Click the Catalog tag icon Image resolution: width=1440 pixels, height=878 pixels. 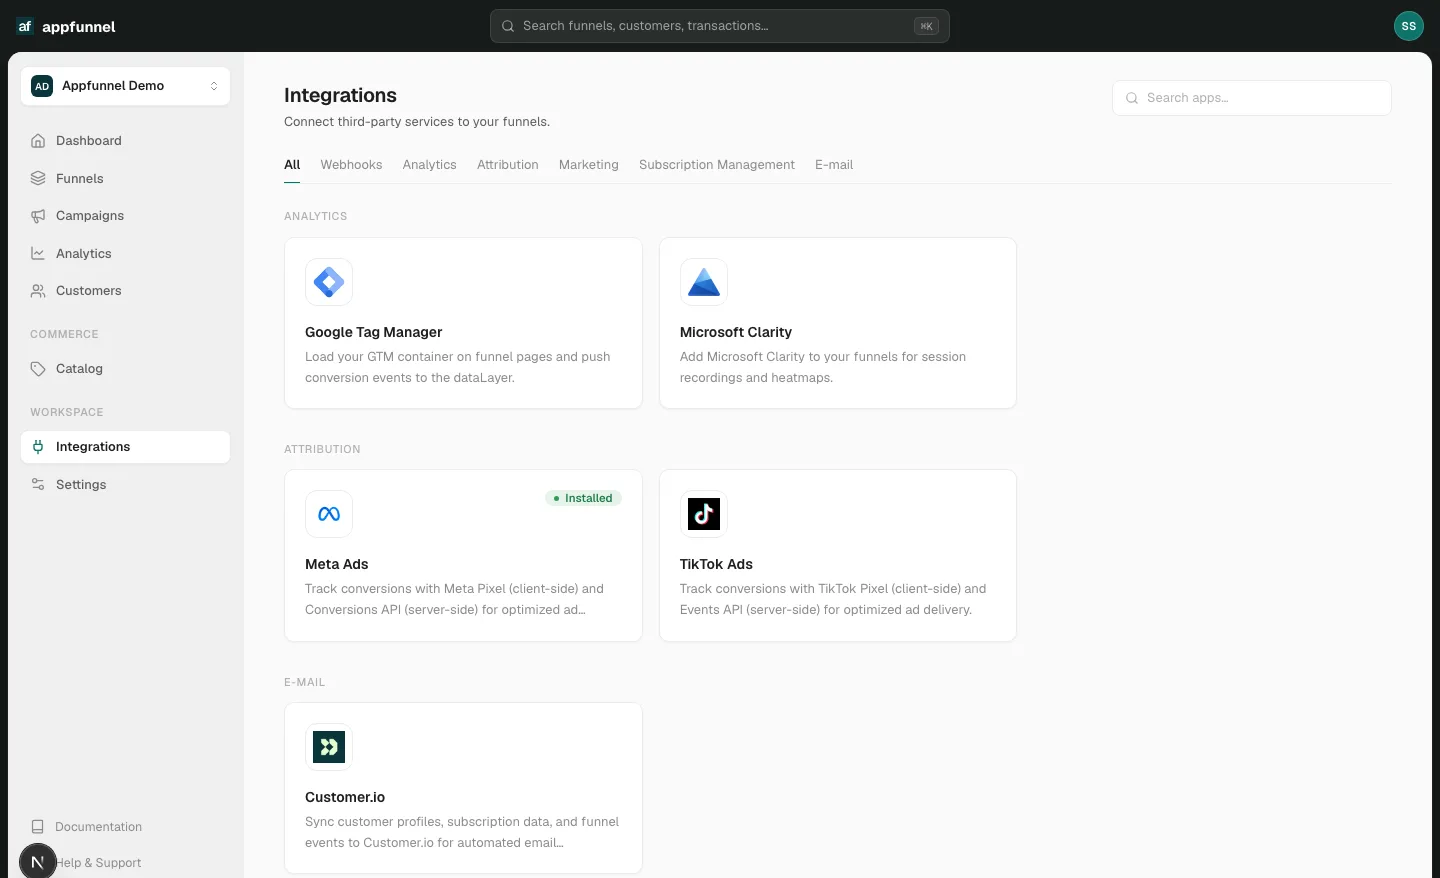[38, 369]
